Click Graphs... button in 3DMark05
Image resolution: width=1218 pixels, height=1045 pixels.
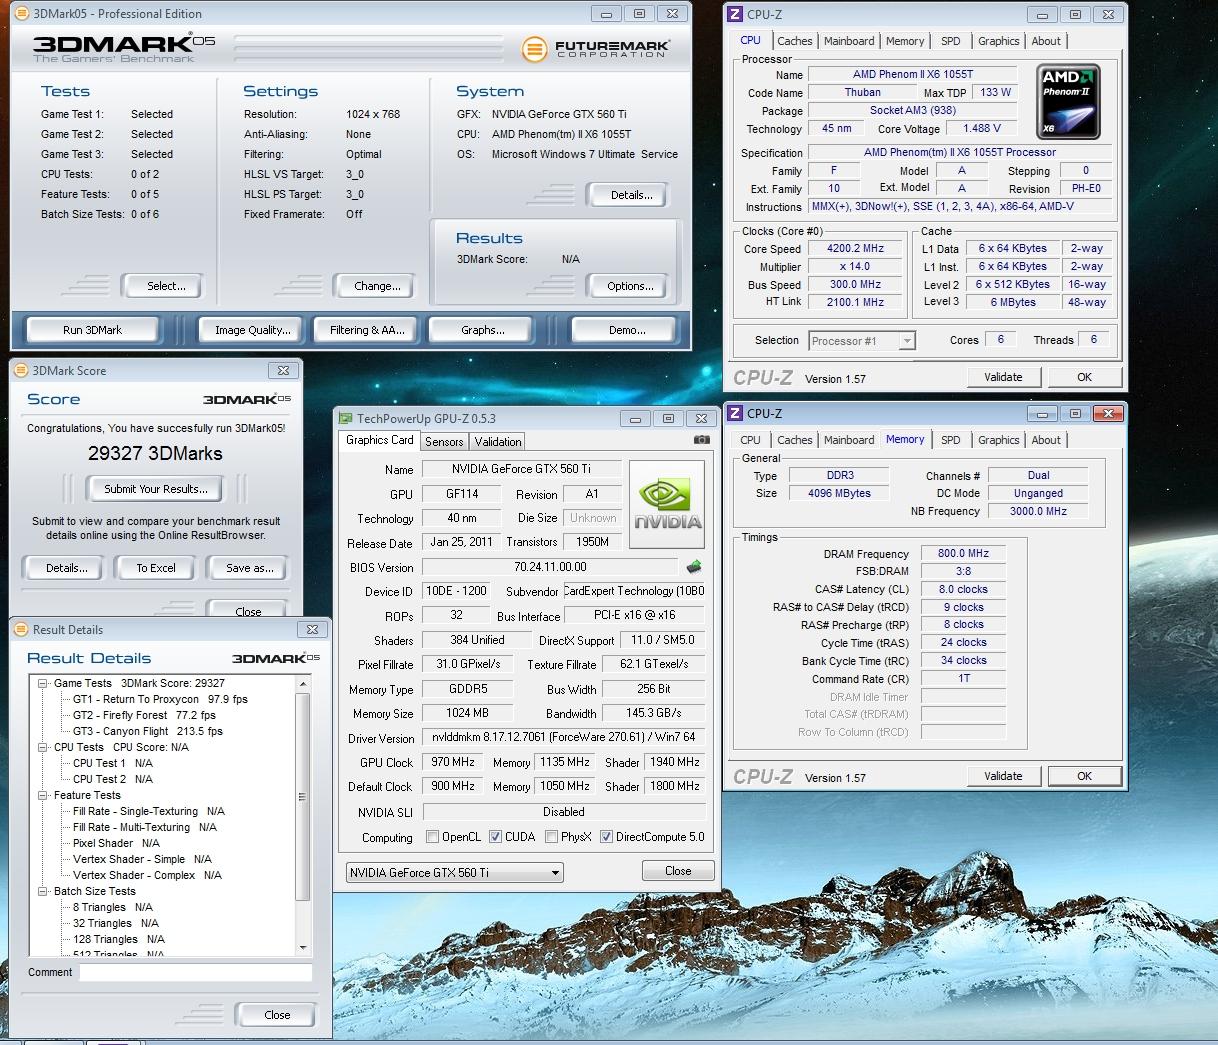tap(483, 330)
